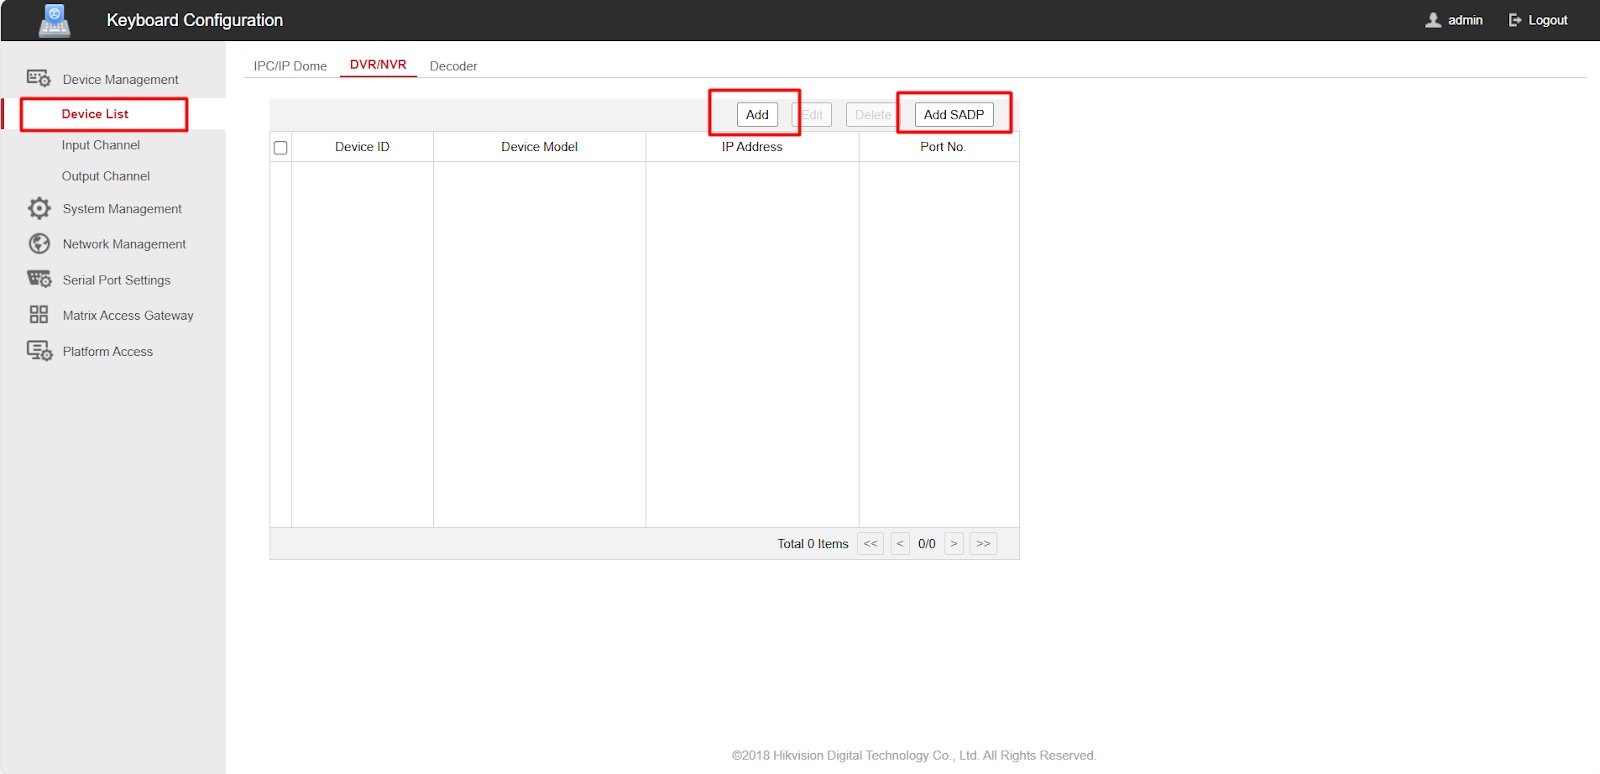Click the admin user icon
Image resolution: width=1600 pixels, height=774 pixels.
tap(1433, 20)
